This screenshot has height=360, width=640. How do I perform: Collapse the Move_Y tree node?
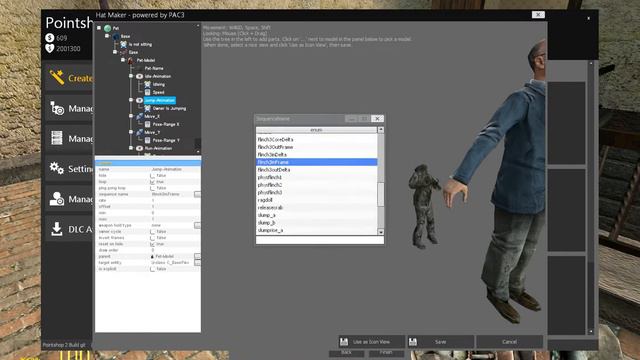point(131,132)
